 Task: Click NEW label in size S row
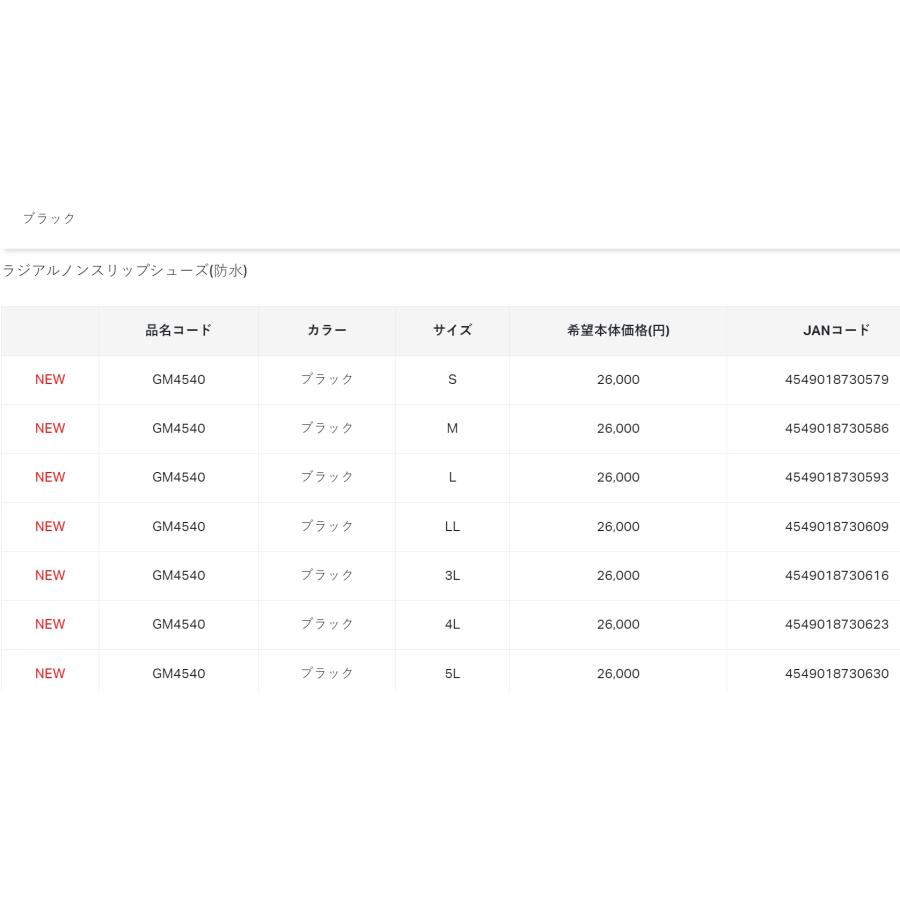click(50, 379)
